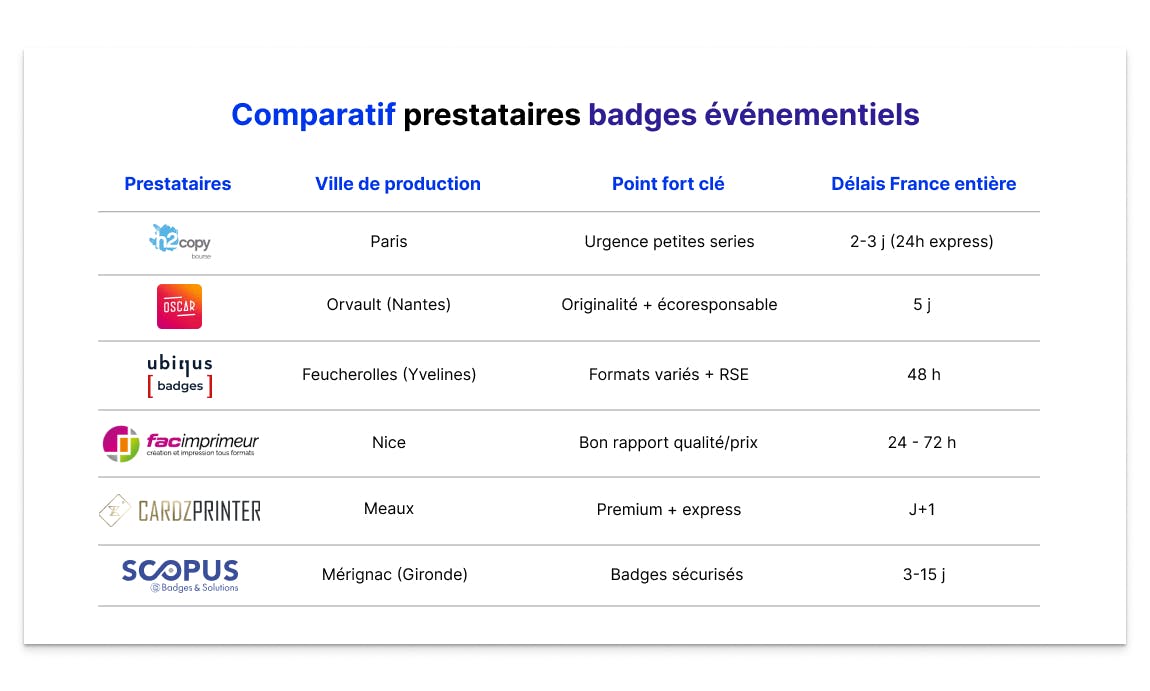The width and height of the screenshot is (1150, 691).
Task: Click the Comparatif prestataires title
Action: (575, 115)
